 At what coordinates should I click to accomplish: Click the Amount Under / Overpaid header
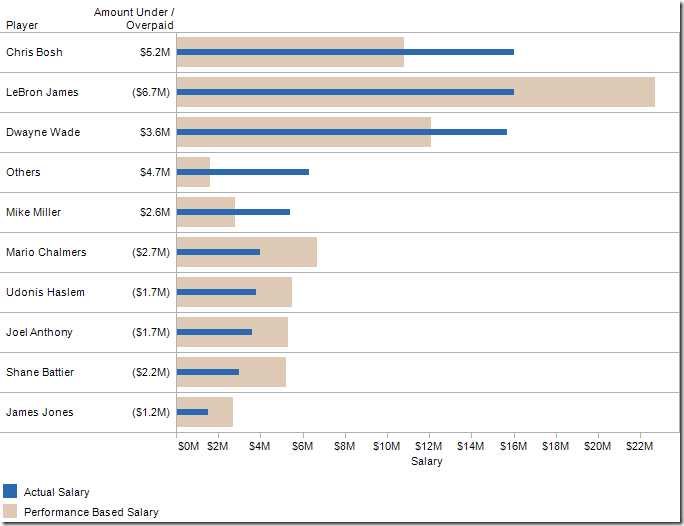pyautogui.click(x=134, y=19)
